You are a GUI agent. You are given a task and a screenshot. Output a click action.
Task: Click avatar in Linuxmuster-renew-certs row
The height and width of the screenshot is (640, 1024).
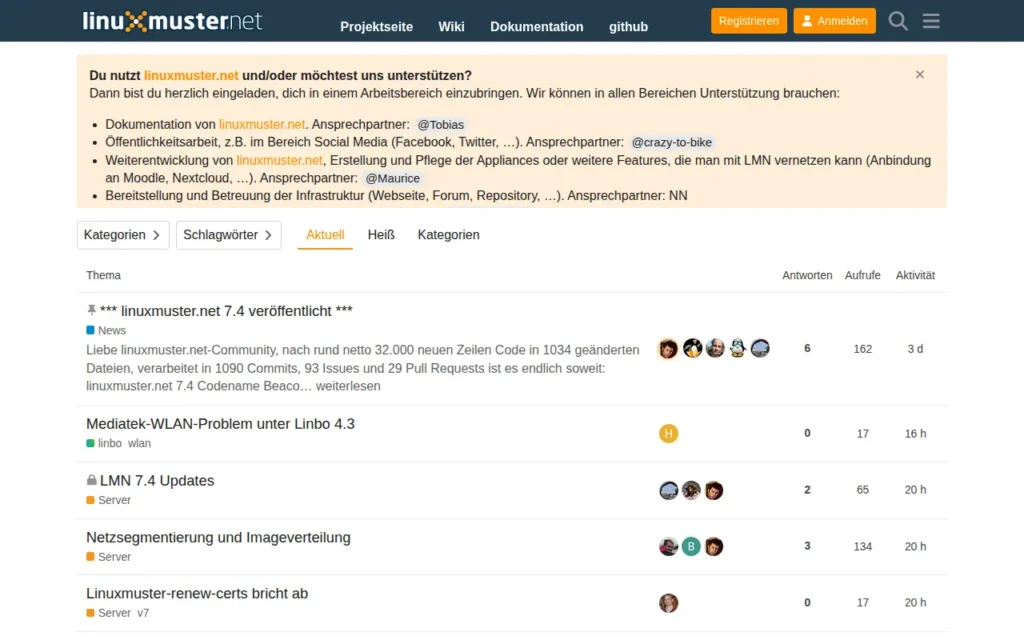(x=668, y=603)
